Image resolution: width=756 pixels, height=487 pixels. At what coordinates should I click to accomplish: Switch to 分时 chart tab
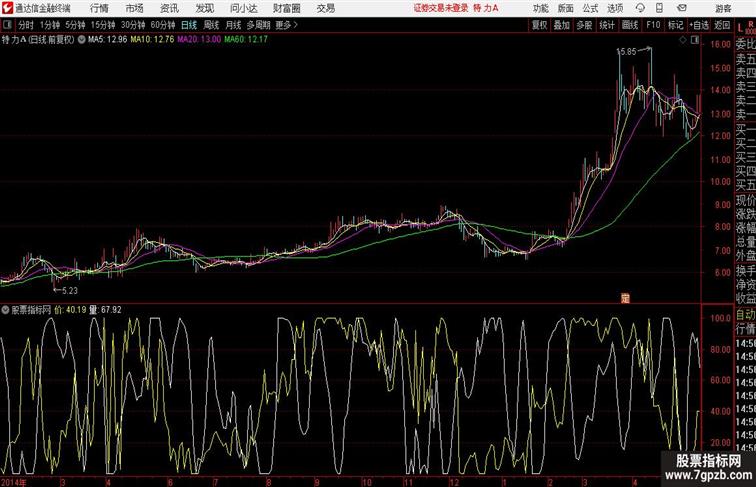click(26, 25)
